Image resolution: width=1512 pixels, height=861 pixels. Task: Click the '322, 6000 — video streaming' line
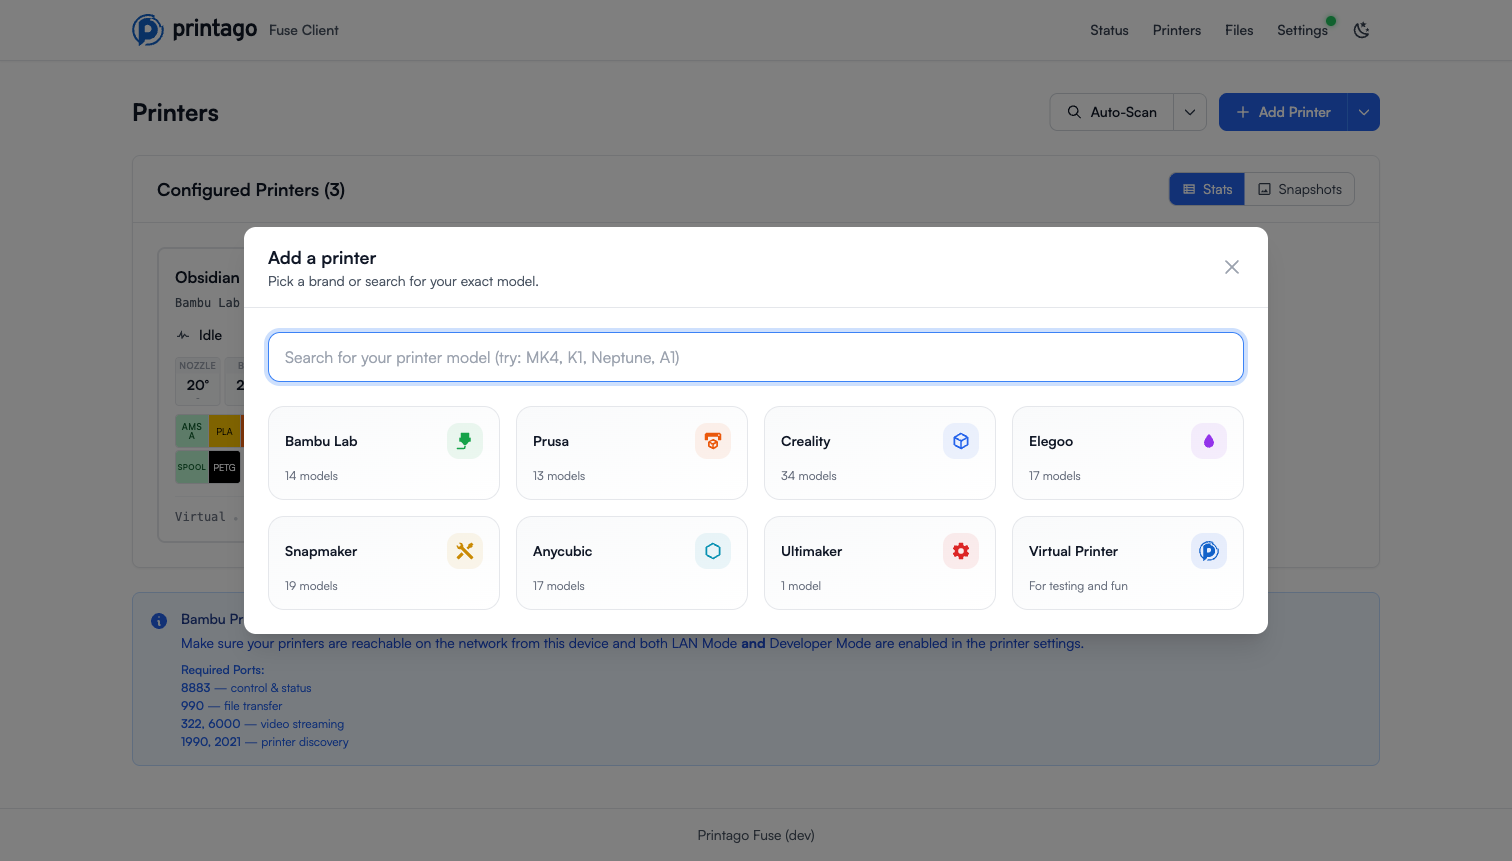[x=262, y=724]
